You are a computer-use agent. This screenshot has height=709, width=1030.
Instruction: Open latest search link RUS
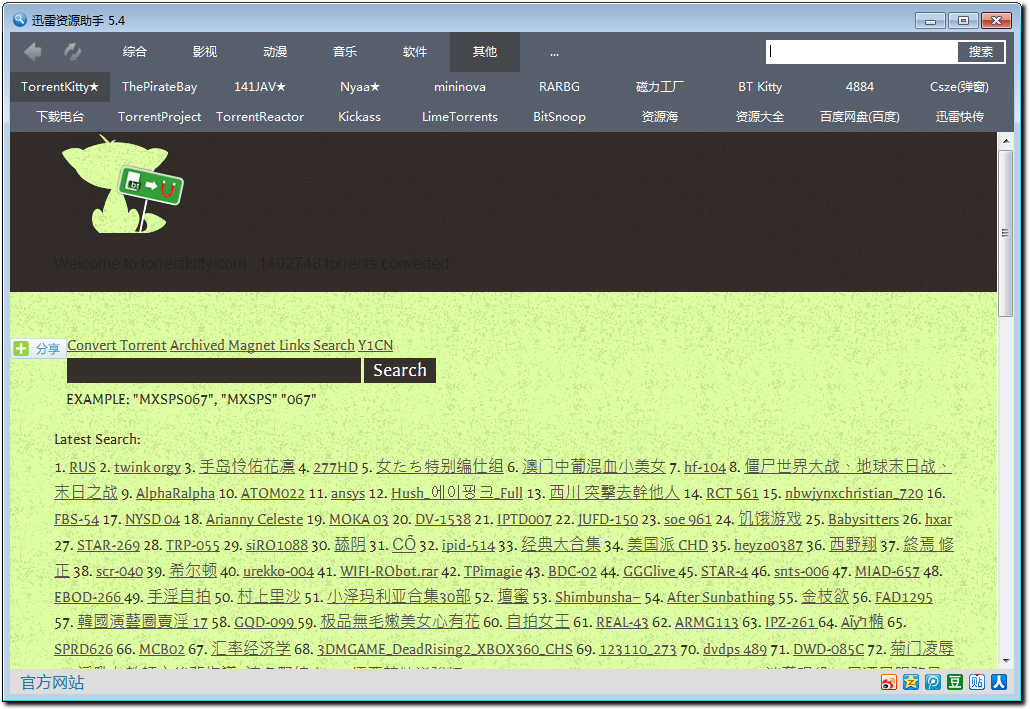point(82,467)
